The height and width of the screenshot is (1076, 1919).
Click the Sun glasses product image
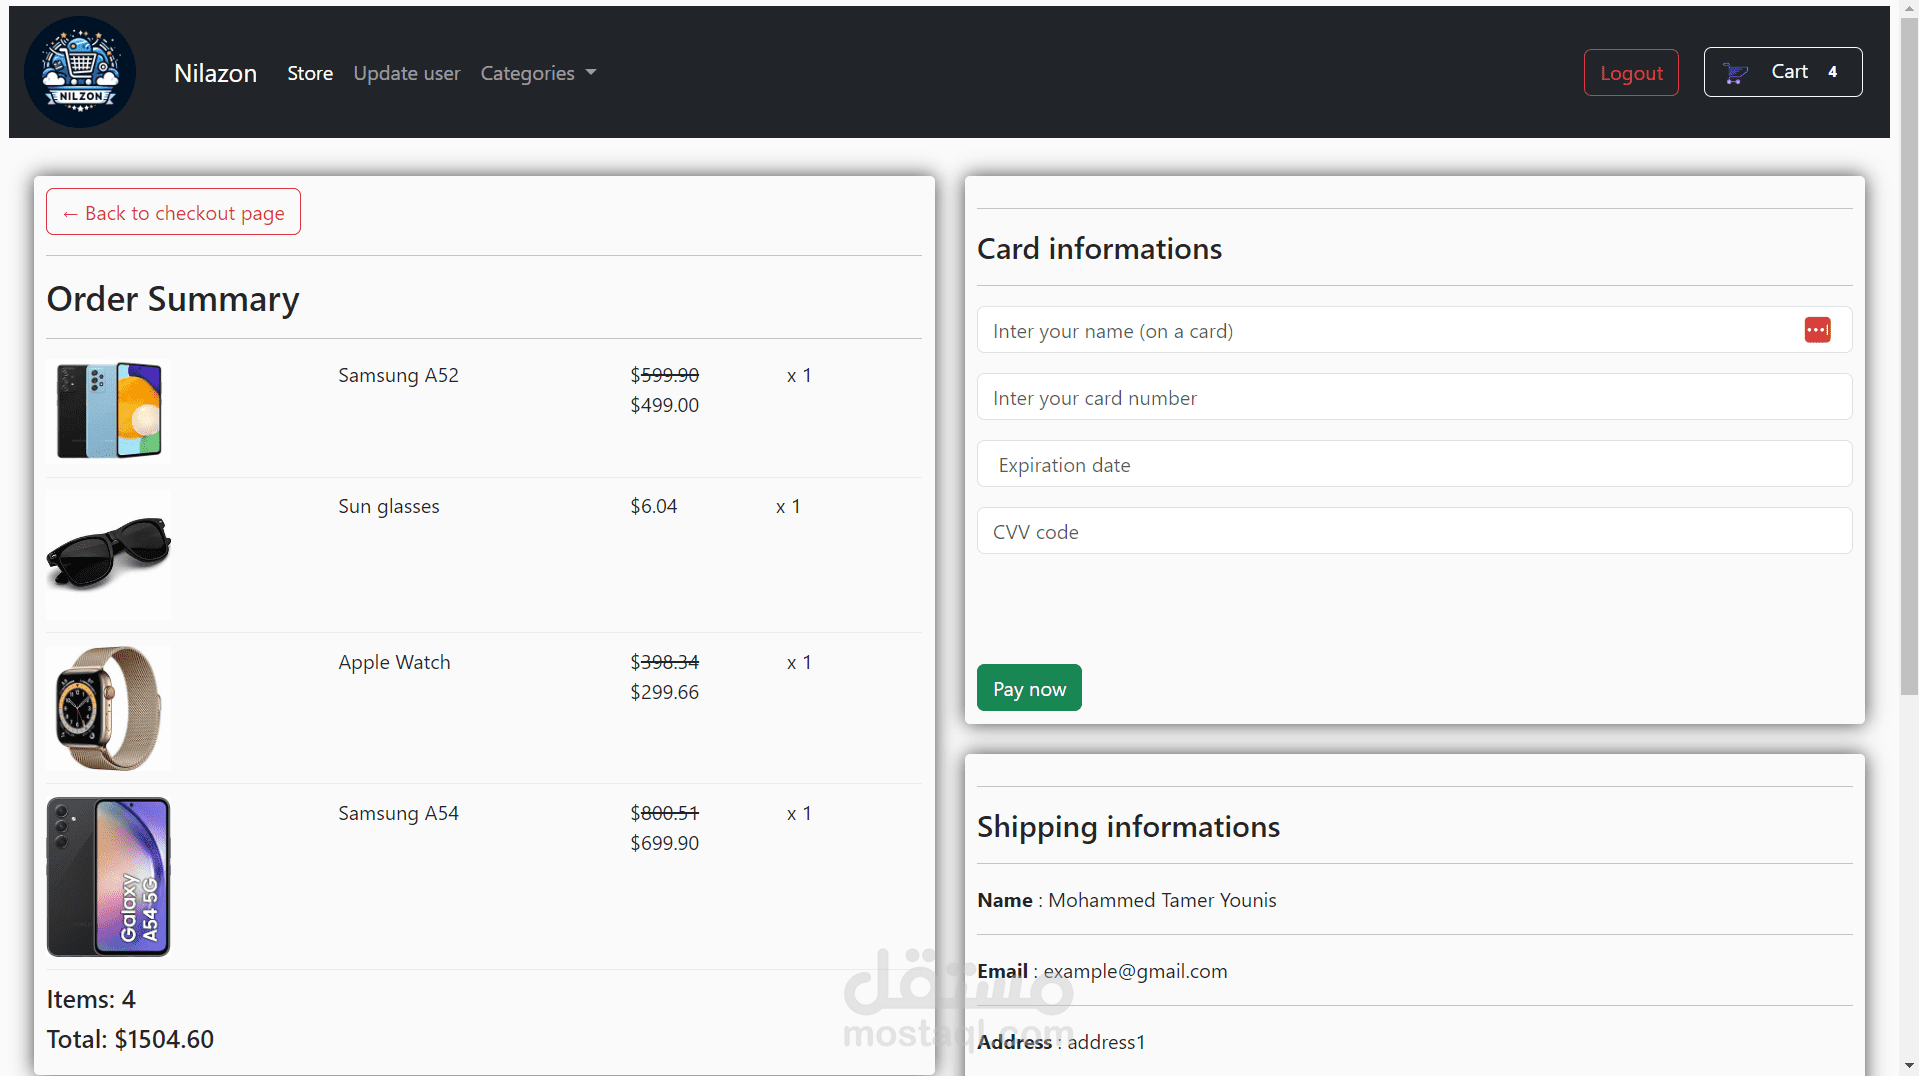click(109, 555)
